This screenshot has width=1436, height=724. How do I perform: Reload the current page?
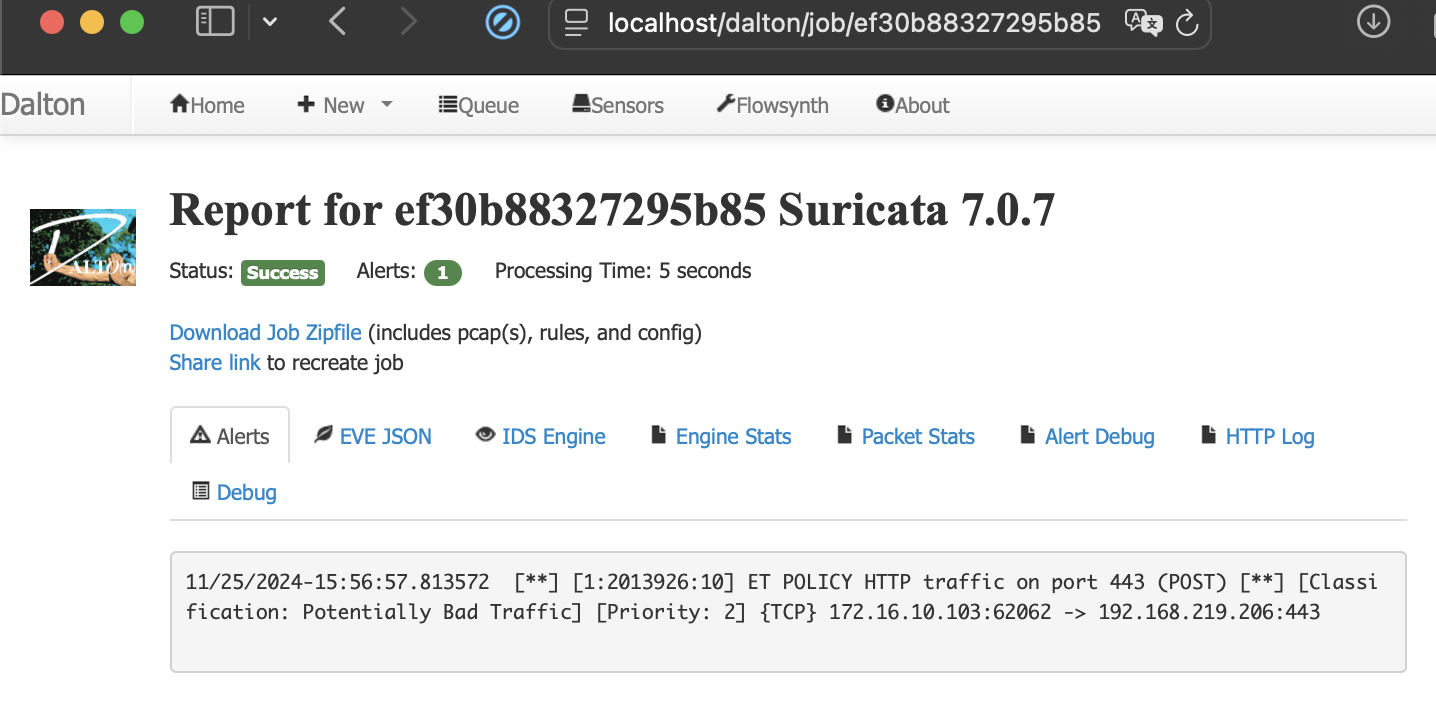click(x=1187, y=23)
